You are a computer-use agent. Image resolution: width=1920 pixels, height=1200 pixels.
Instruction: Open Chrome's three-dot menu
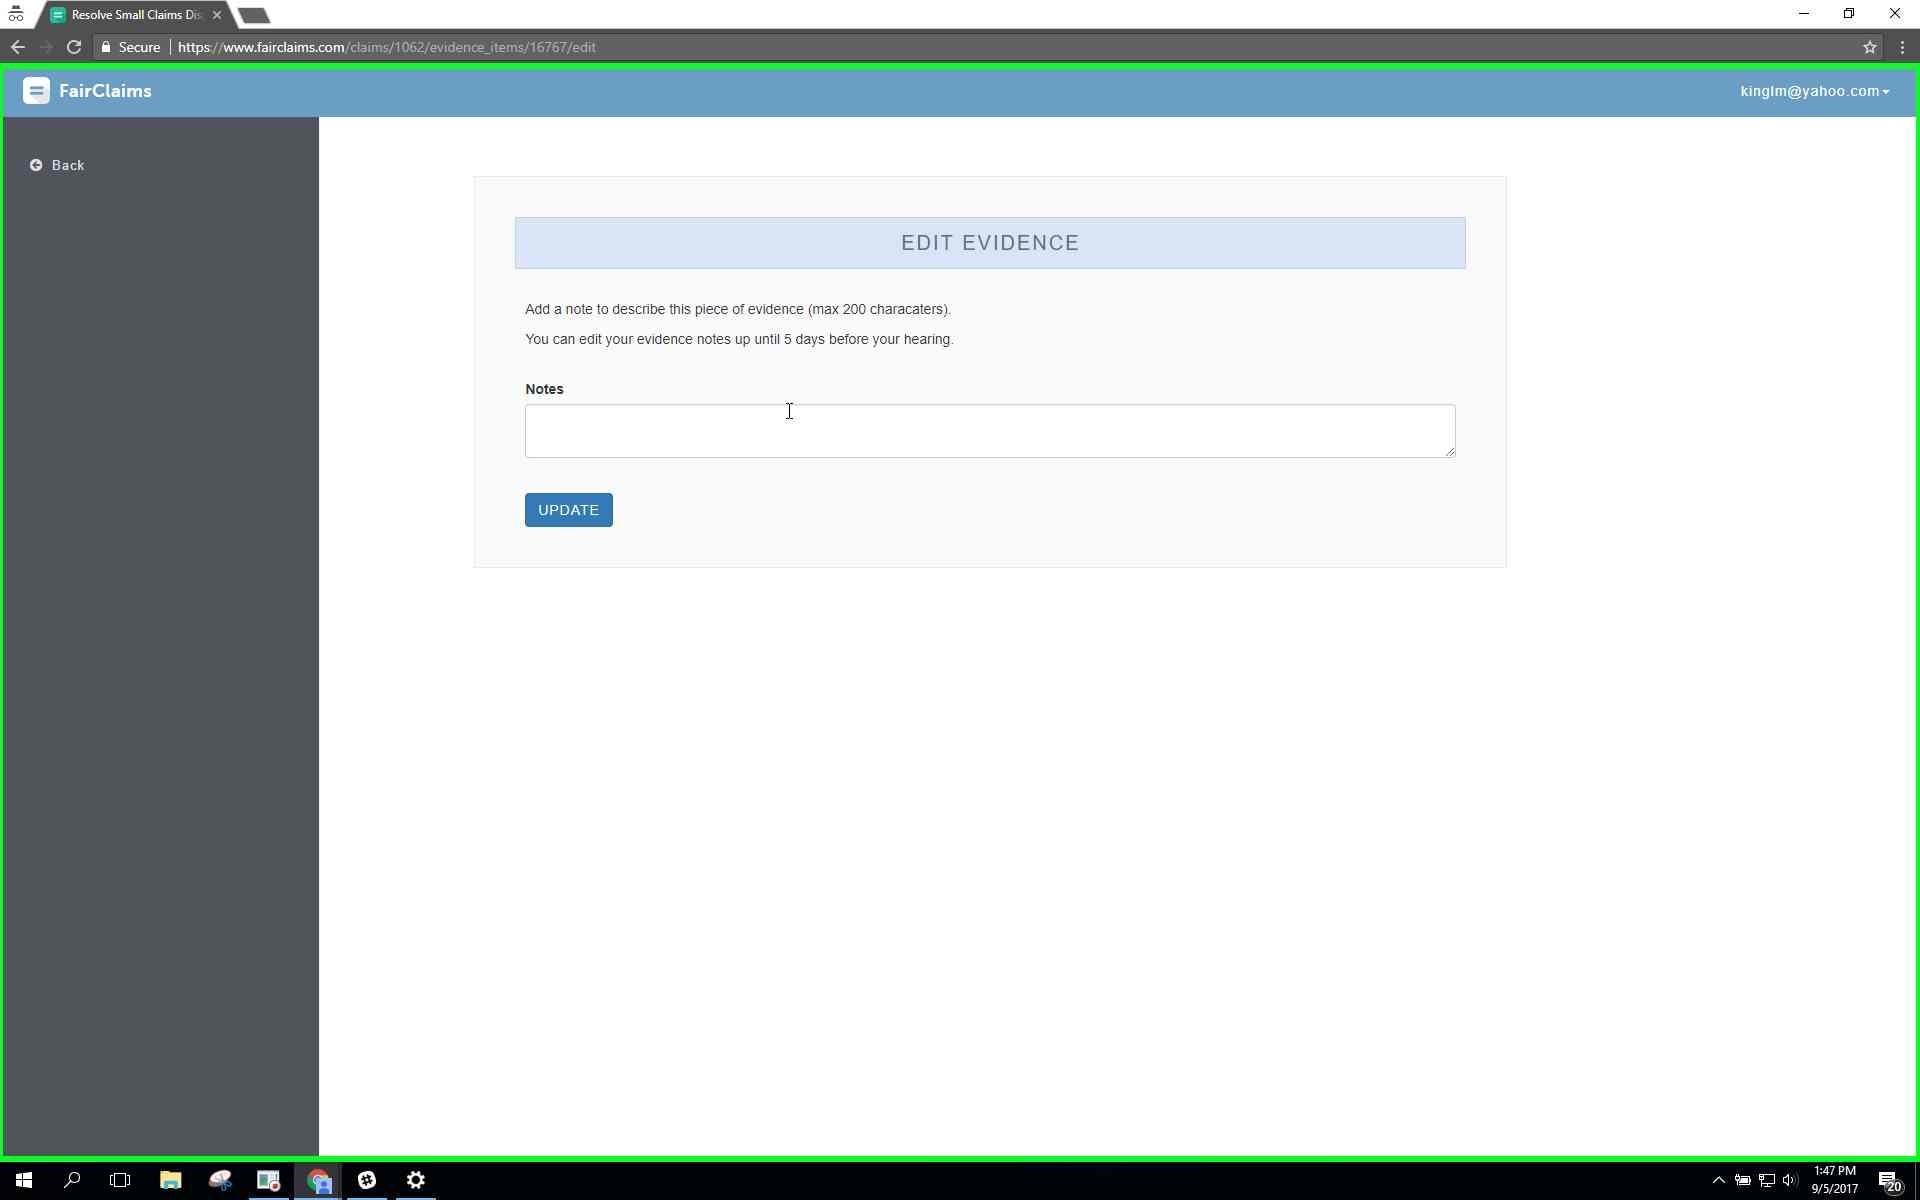1902,47
